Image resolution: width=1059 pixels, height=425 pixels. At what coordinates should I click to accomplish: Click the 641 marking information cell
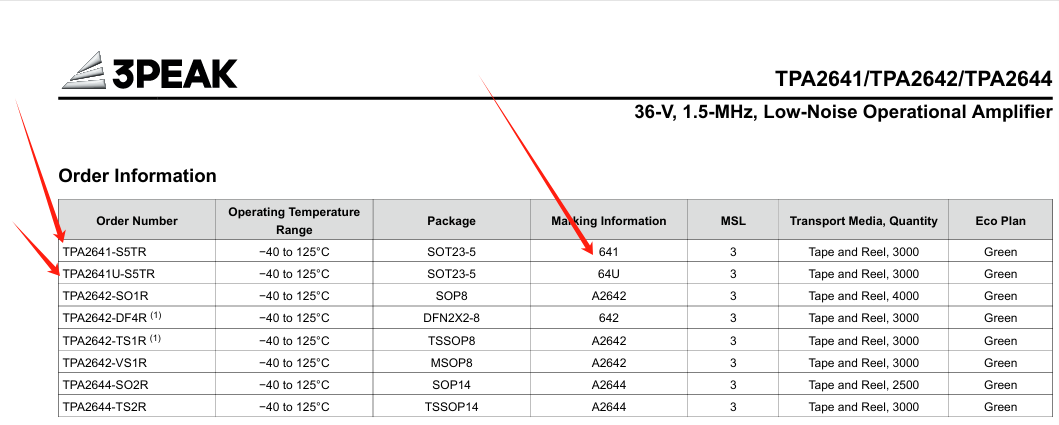coord(609,252)
